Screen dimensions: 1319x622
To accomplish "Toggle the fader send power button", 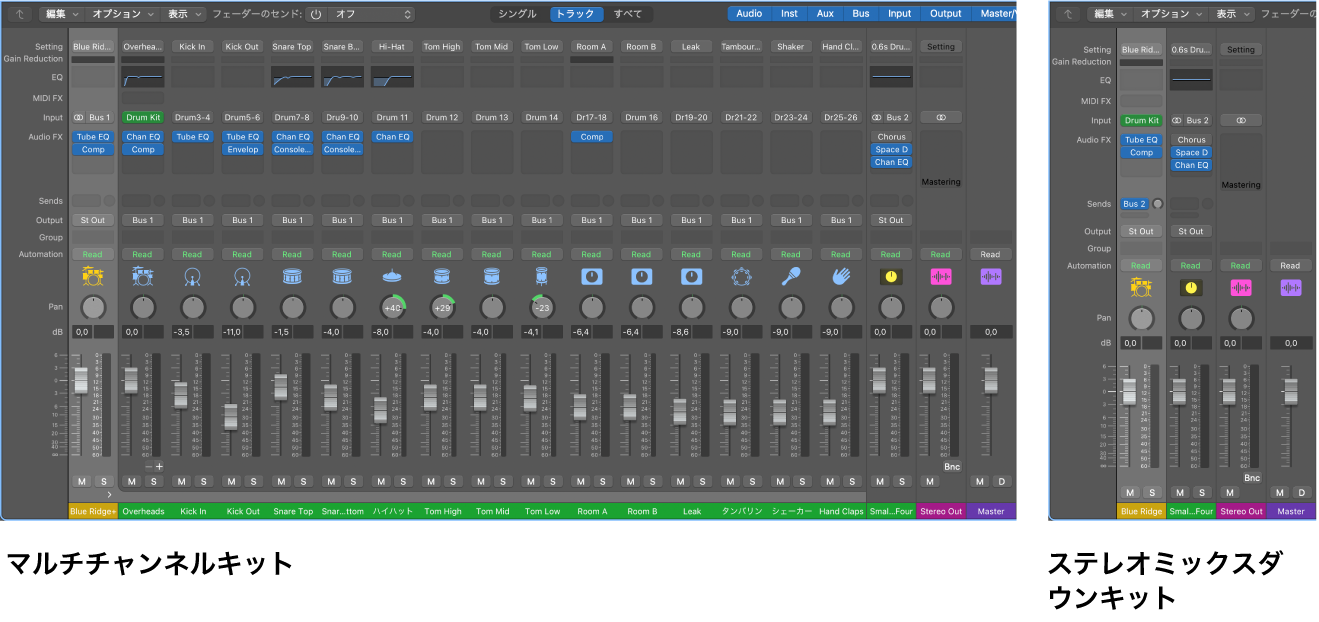I will coord(316,15).
